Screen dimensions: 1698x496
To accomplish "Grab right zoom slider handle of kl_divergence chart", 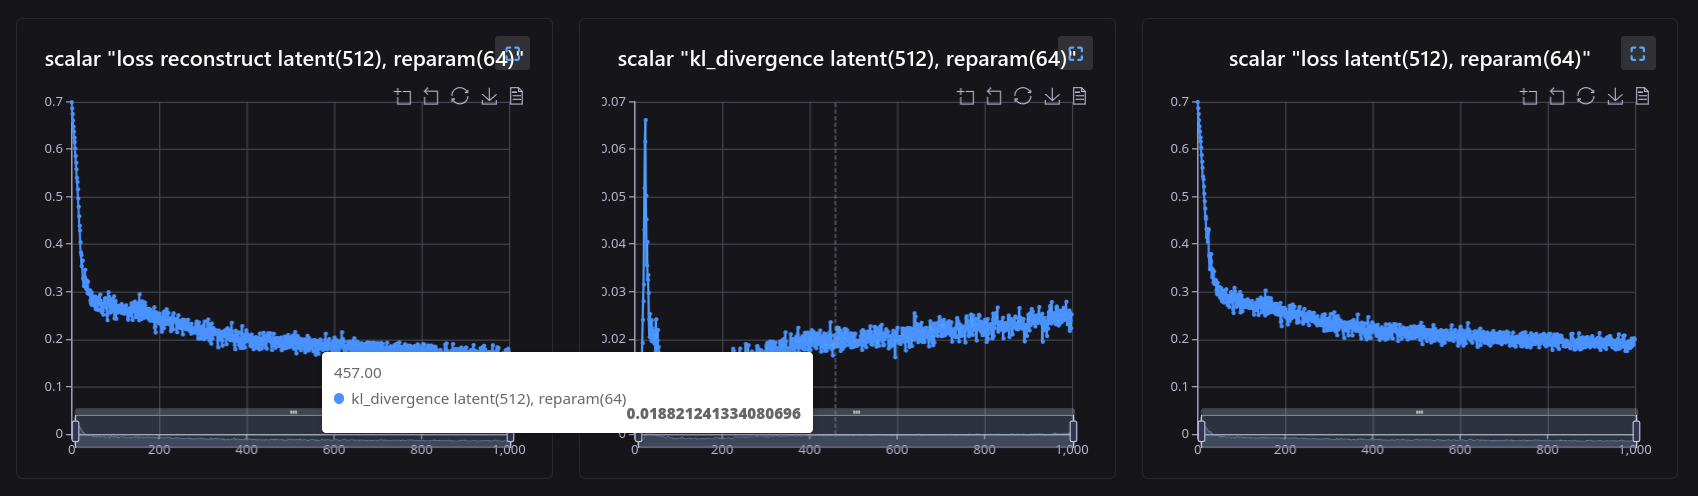I will click(x=1073, y=431).
